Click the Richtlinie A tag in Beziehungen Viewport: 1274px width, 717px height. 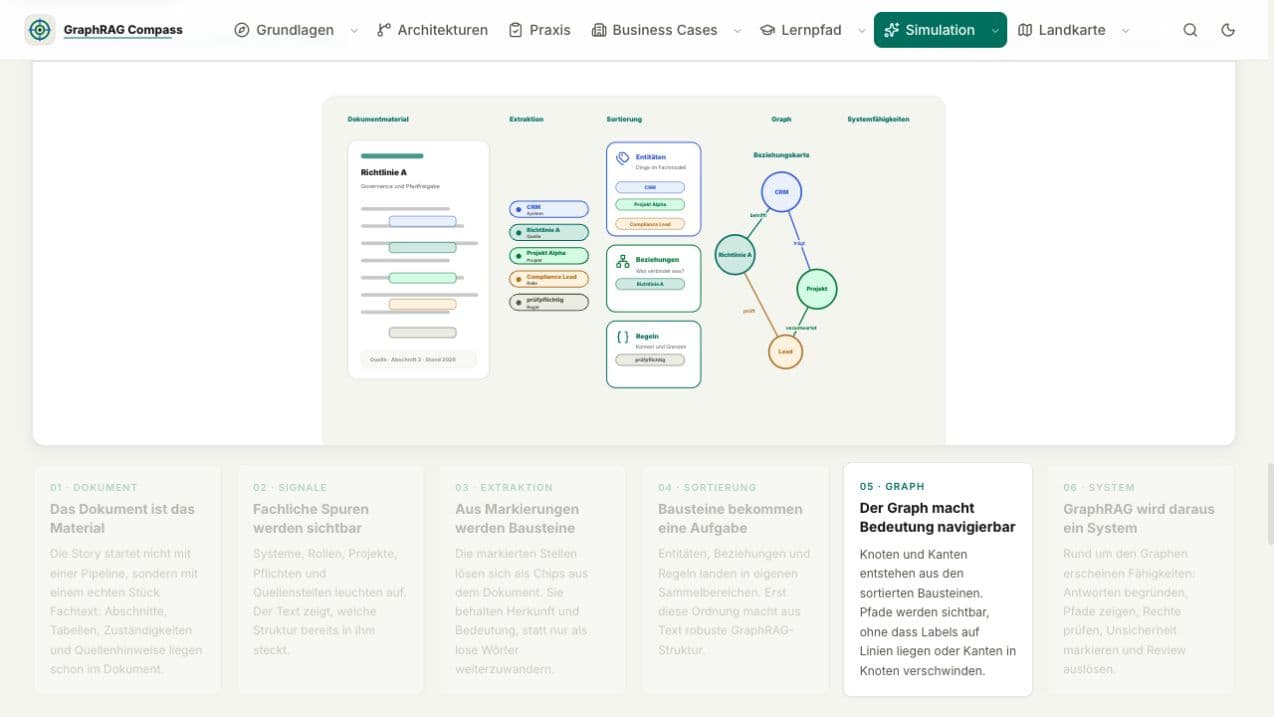pos(650,284)
